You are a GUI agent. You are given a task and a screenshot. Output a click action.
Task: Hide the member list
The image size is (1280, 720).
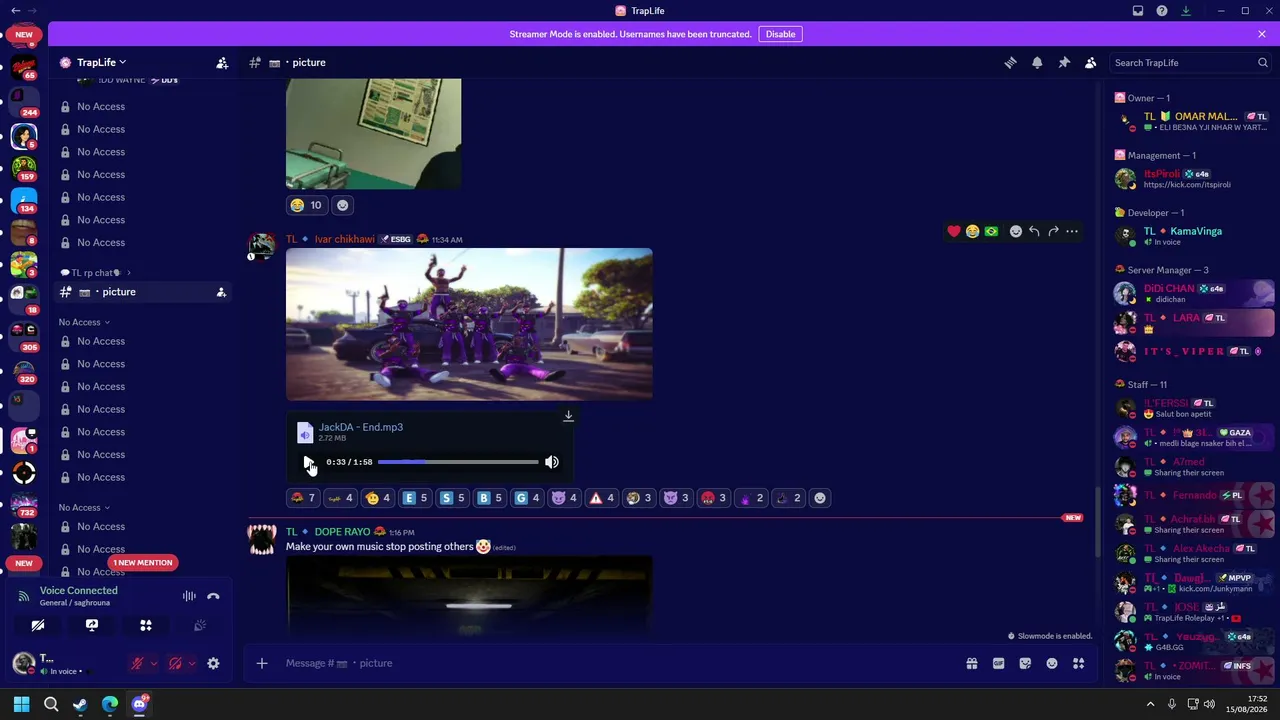coord(1091,63)
